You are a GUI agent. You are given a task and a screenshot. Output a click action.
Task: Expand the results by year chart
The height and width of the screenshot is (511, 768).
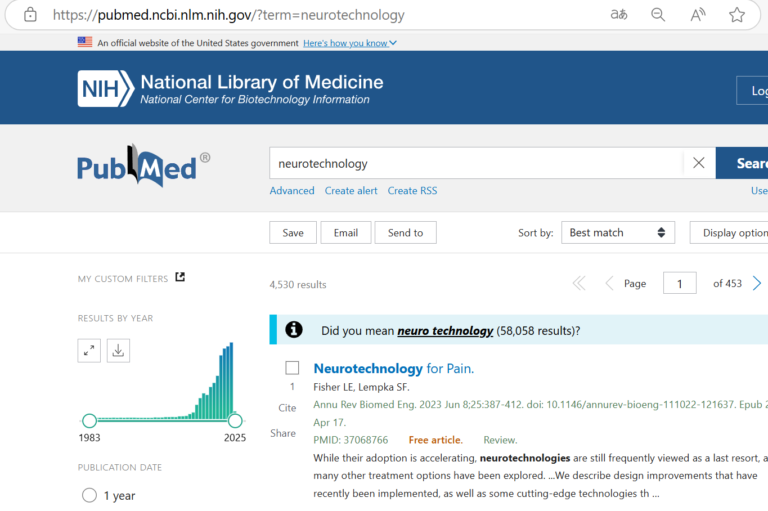(x=89, y=351)
